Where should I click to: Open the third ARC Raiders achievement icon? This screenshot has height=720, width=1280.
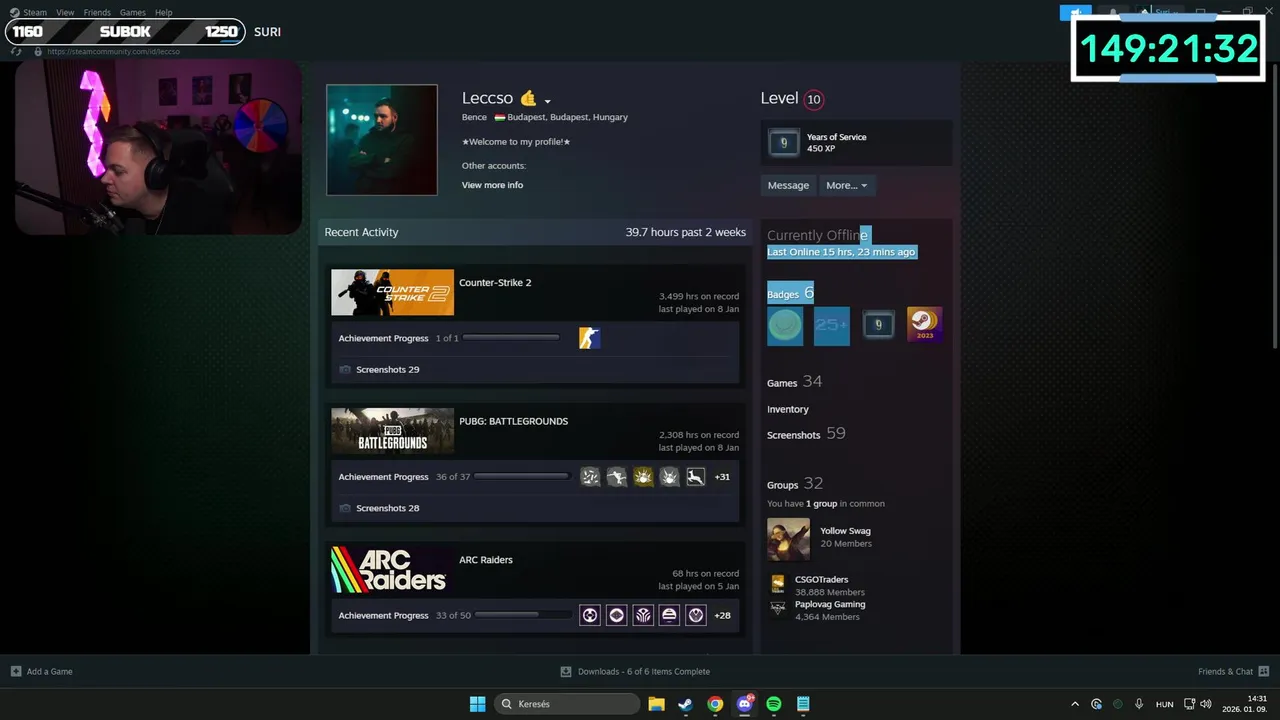tap(643, 616)
